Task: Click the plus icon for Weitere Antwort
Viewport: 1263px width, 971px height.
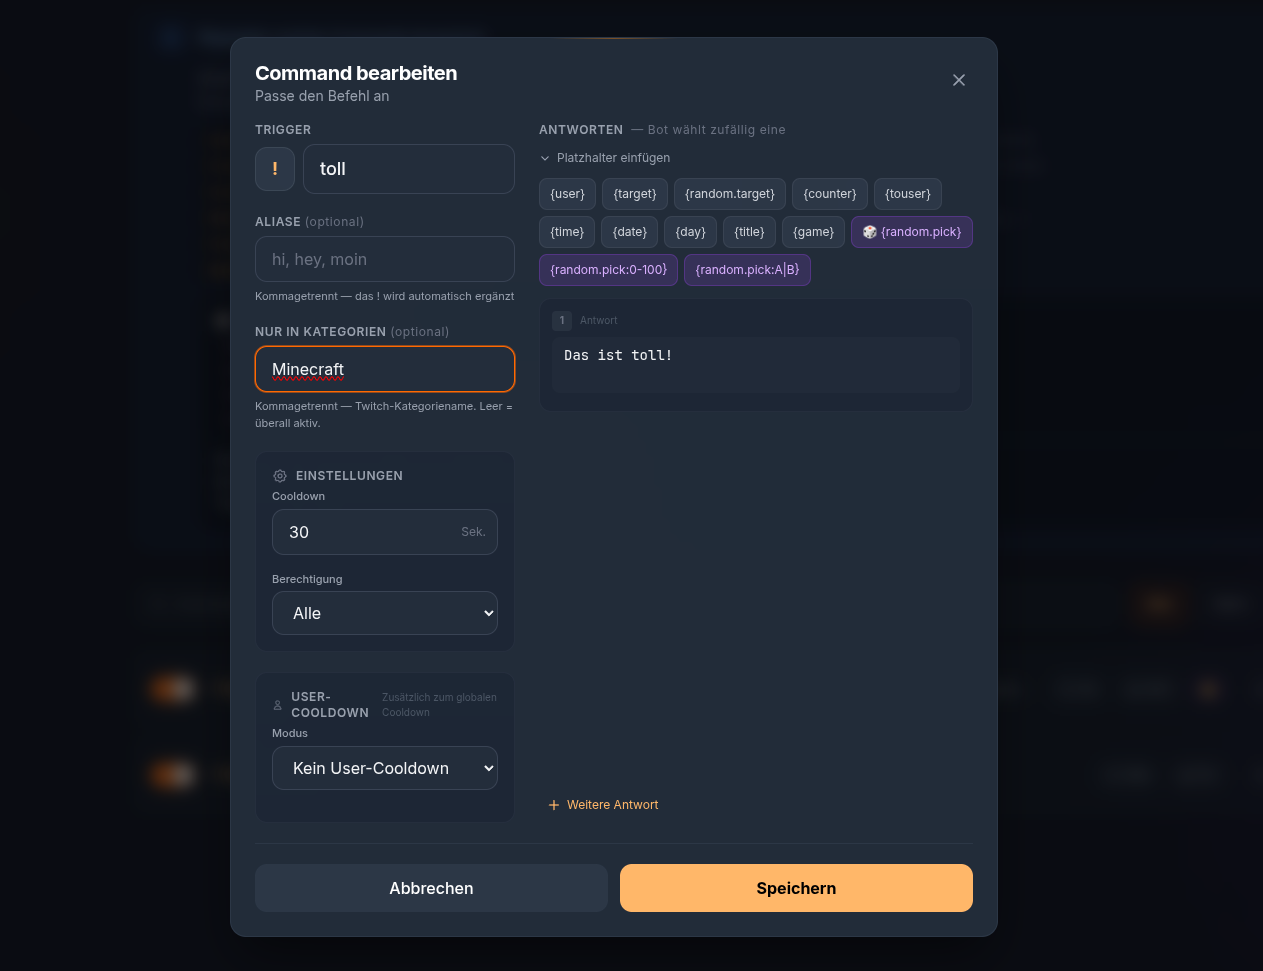Action: coord(554,805)
